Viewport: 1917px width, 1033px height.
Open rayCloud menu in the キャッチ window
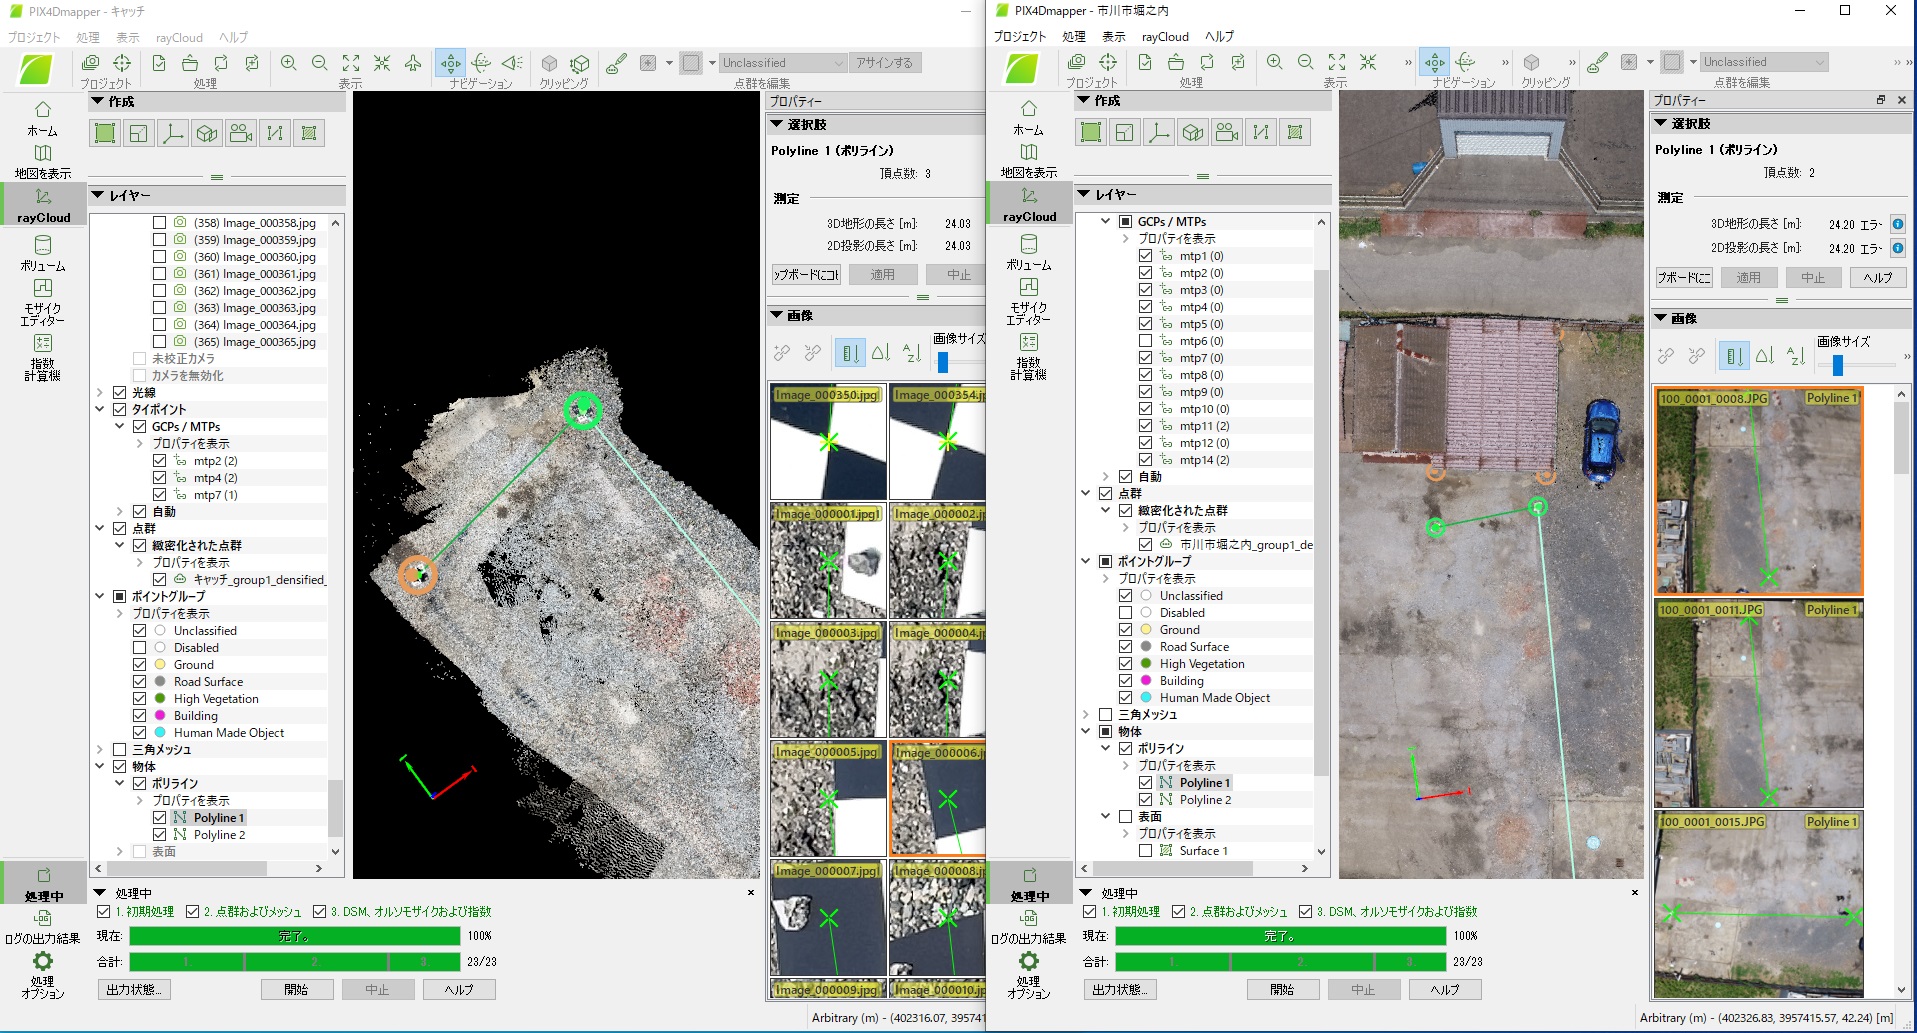click(x=179, y=38)
